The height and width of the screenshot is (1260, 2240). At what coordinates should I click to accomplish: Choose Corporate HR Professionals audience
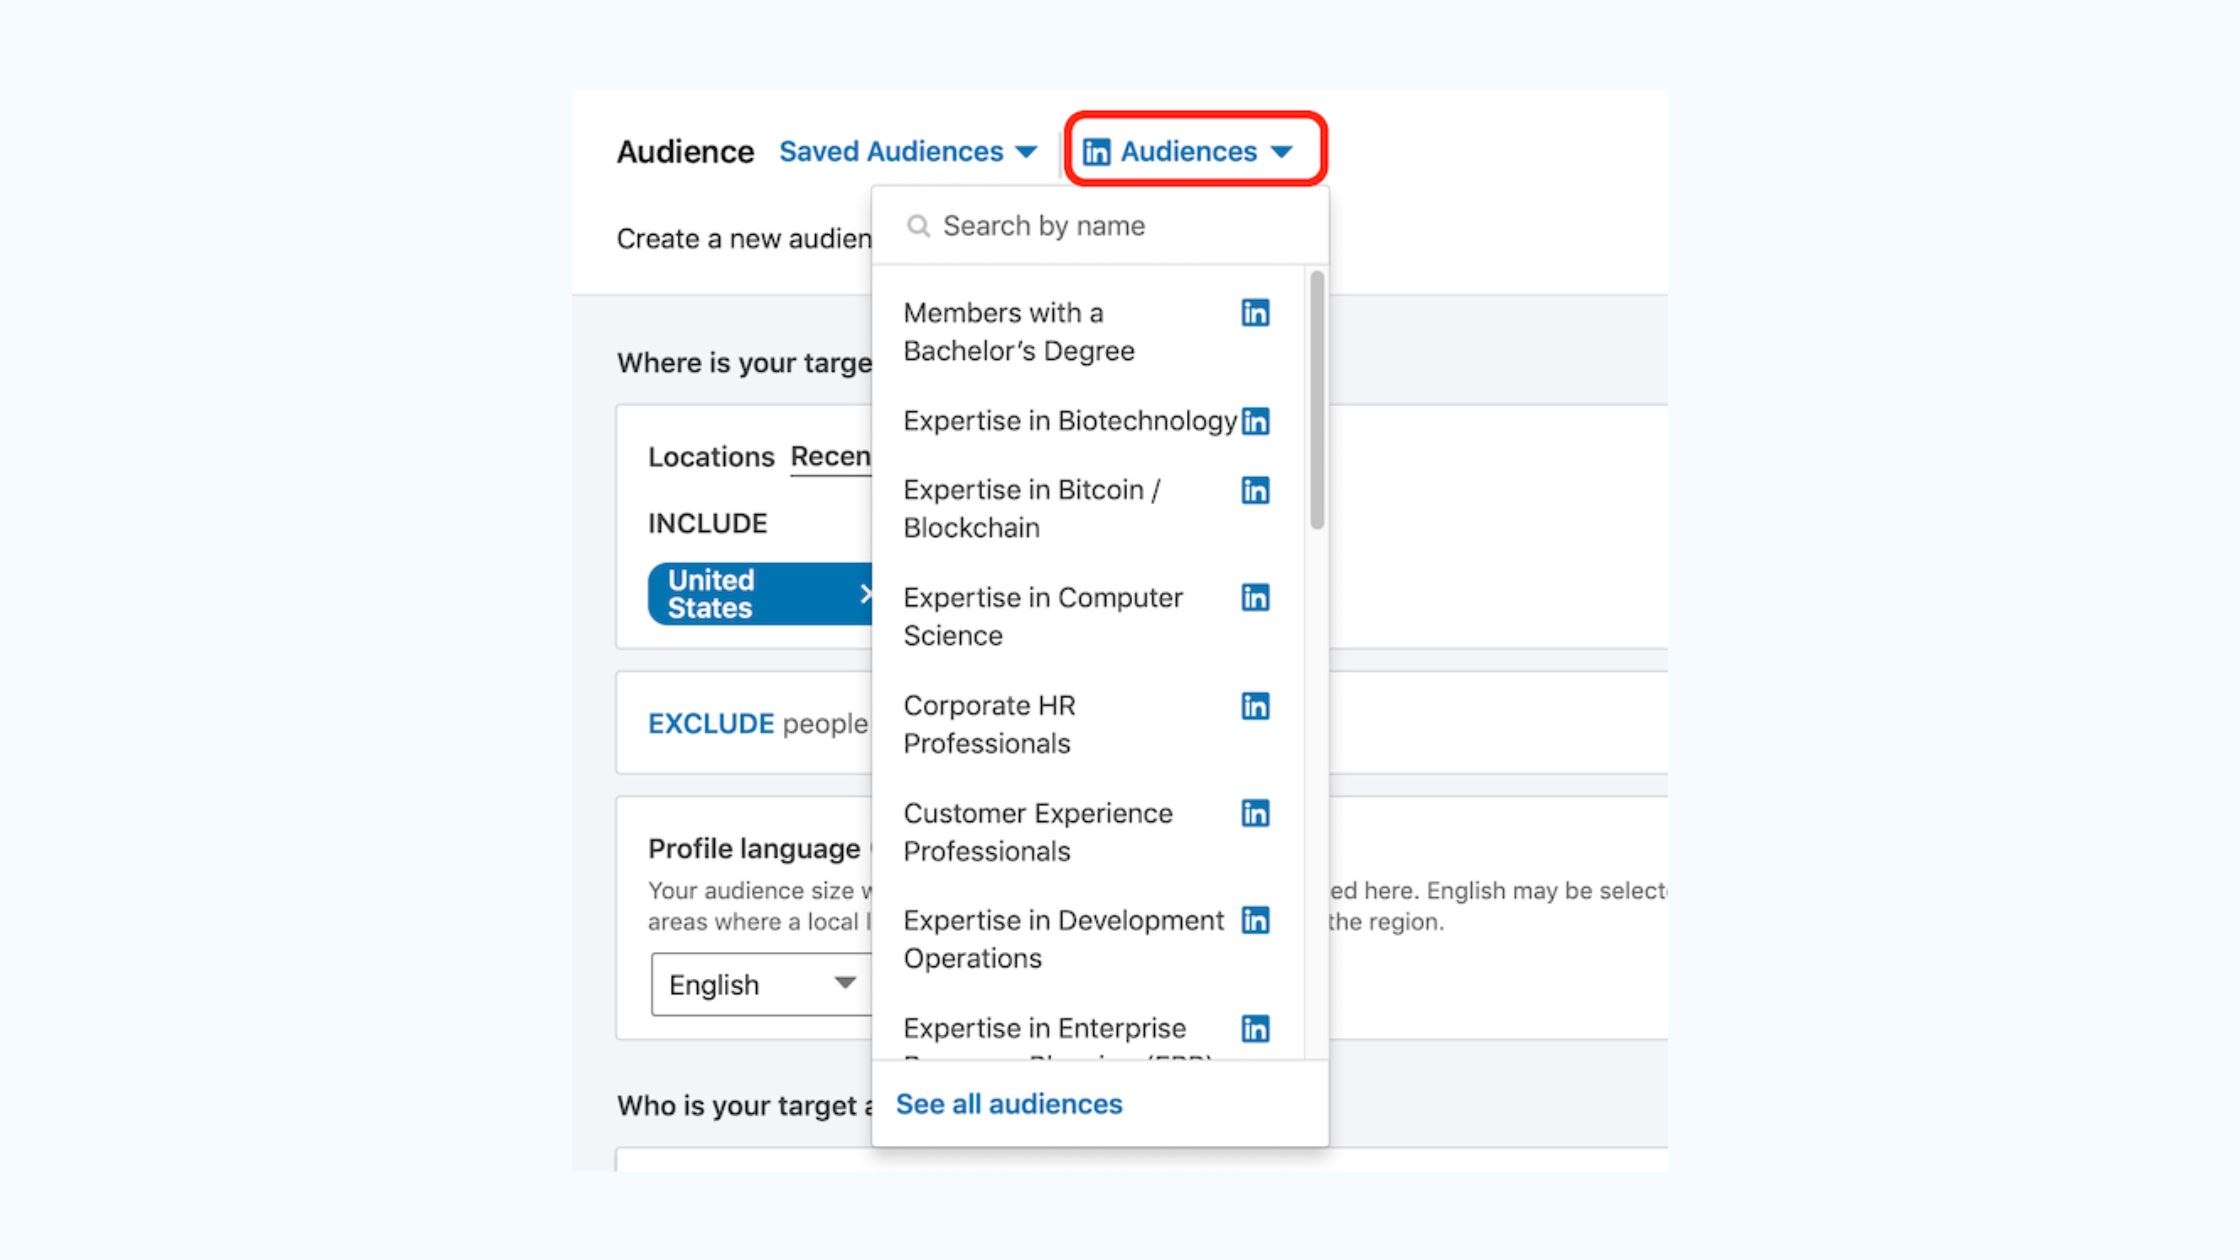(988, 724)
